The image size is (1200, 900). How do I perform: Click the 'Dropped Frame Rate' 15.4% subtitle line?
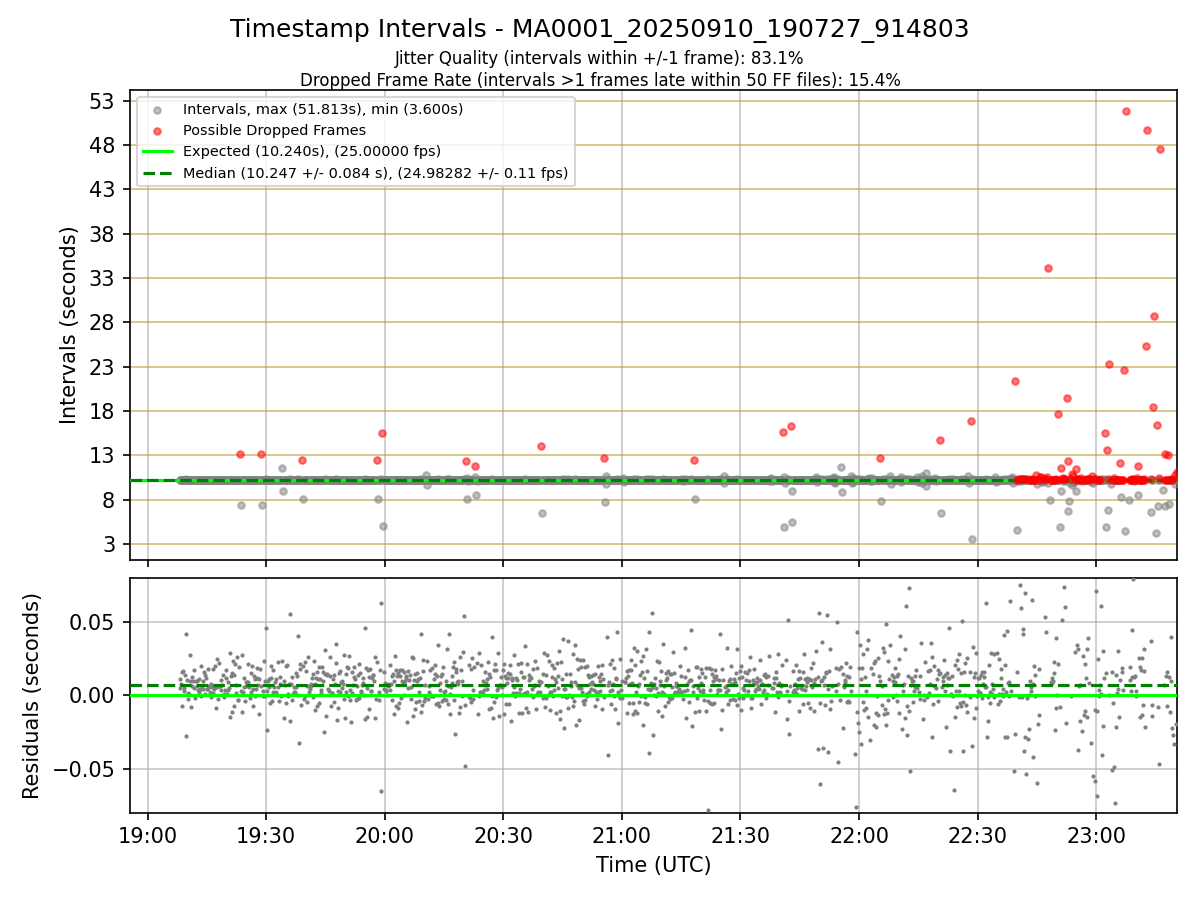pos(600,80)
